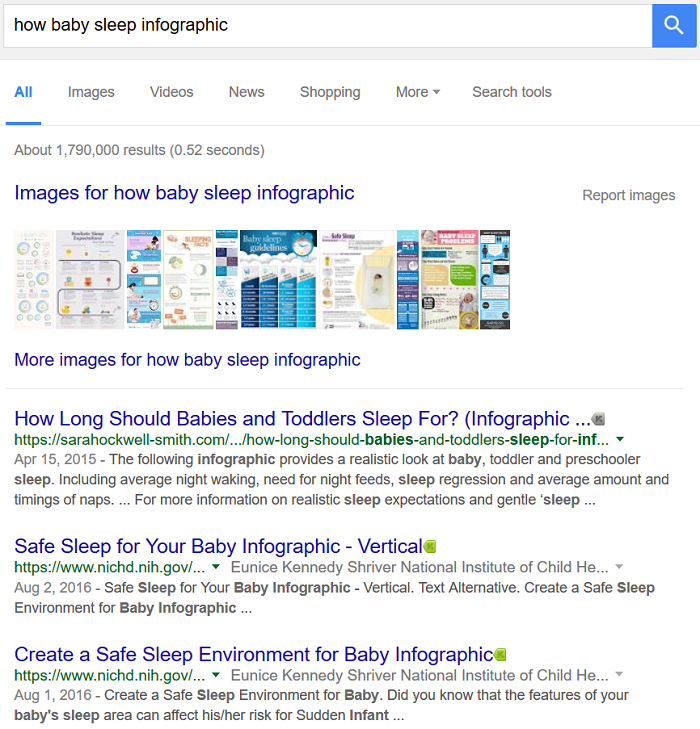Expand the green arrow beside sarahockwell-smith.com URL
The image size is (700, 729).
click(620, 439)
